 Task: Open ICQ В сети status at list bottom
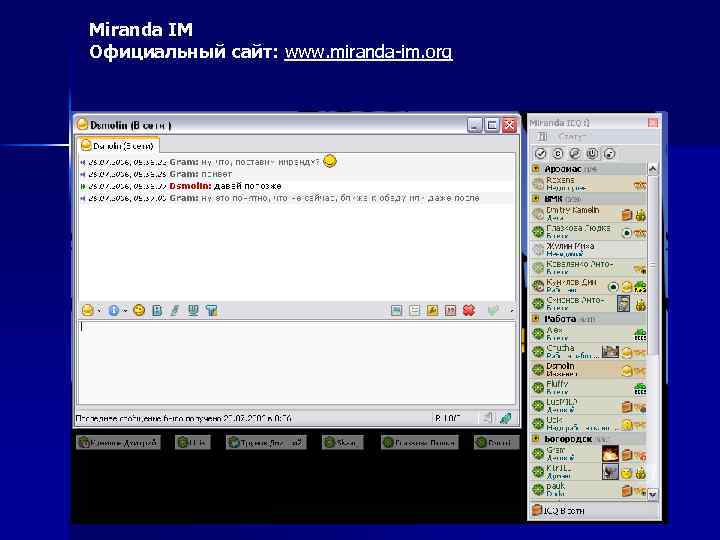(x=558, y=510)
